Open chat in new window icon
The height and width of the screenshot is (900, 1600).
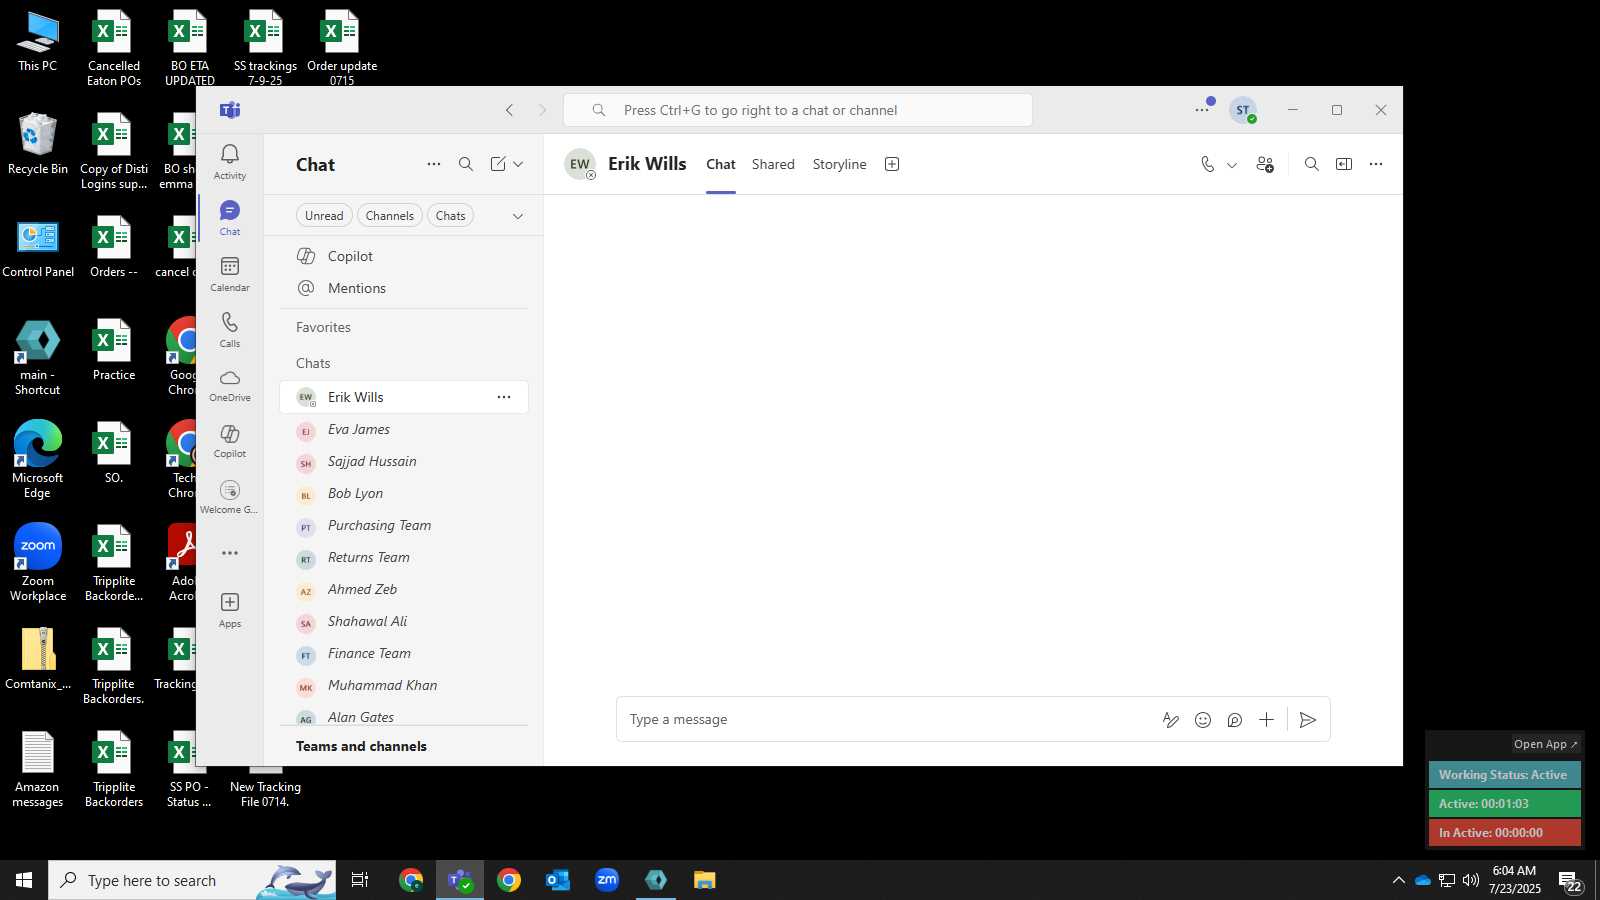coord(1344,164)
